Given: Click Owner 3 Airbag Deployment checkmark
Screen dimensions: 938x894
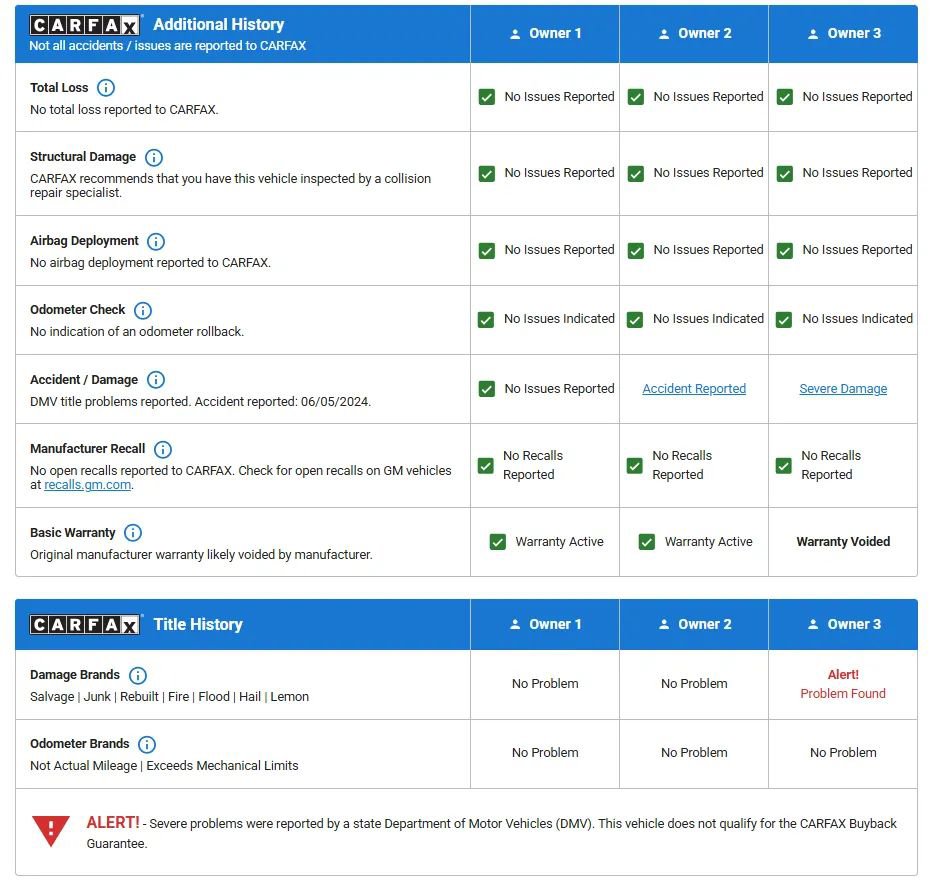Looking at the screenshot, I should pos(785,250).
